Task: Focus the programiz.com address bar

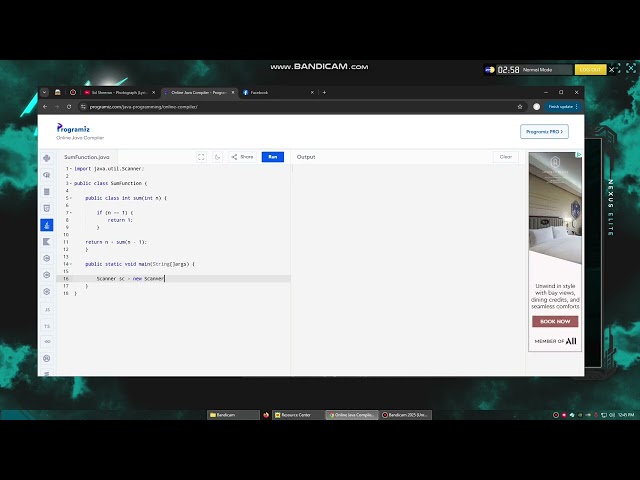Action: coord(300,107)
